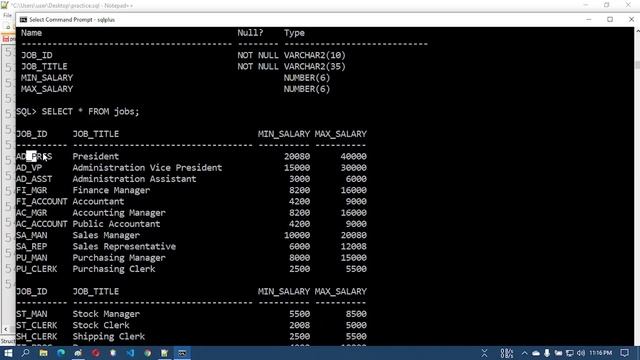
Task: Open taskbar search magnifier
Action: [x=25, y=353]
